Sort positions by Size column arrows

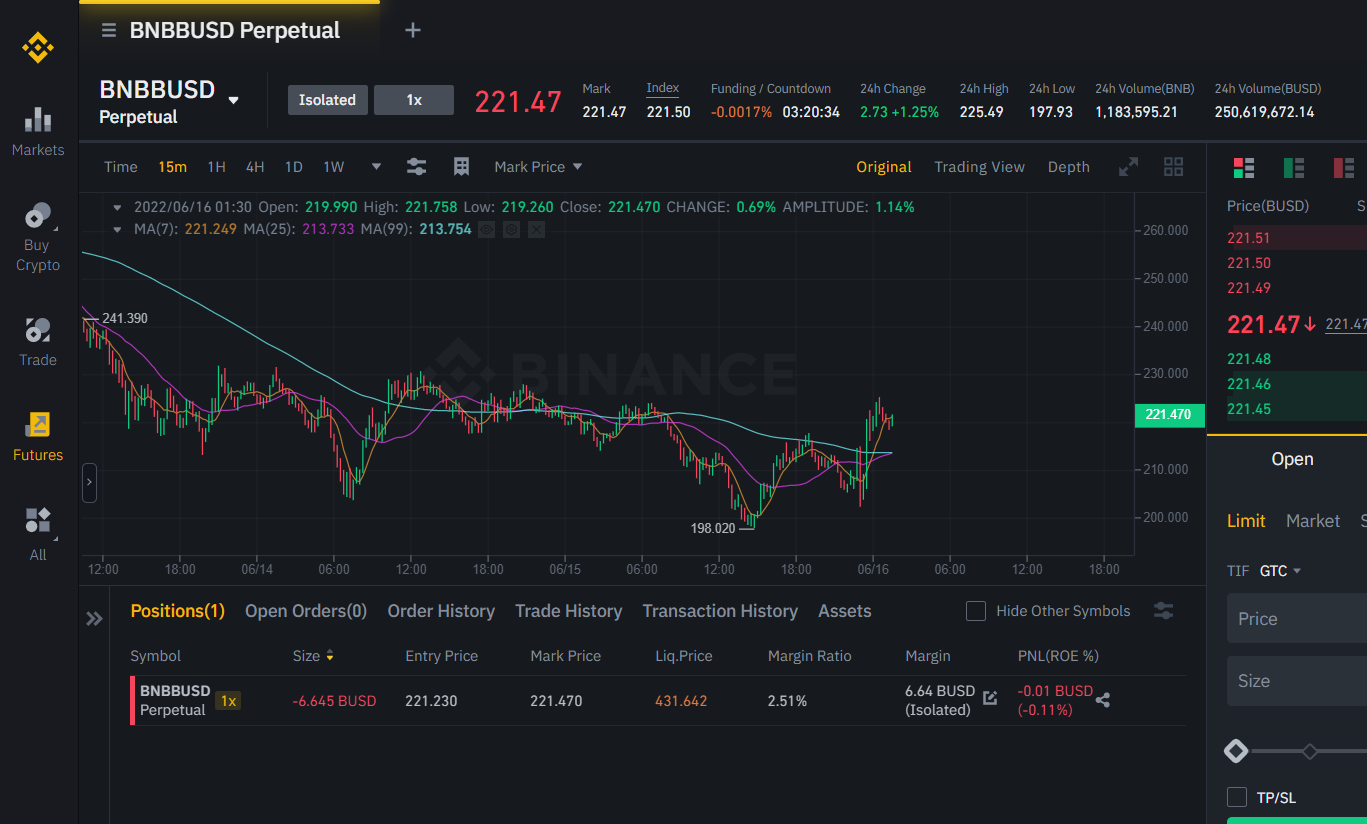pyautogui.click(x=330, y=656)
